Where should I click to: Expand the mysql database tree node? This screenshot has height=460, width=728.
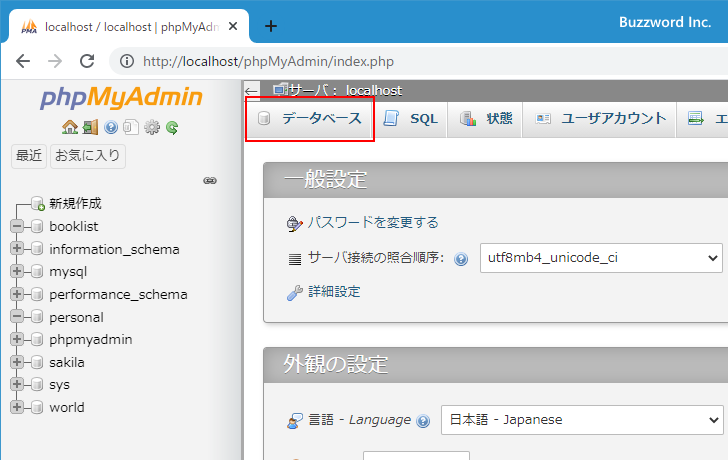click(17, 271)
